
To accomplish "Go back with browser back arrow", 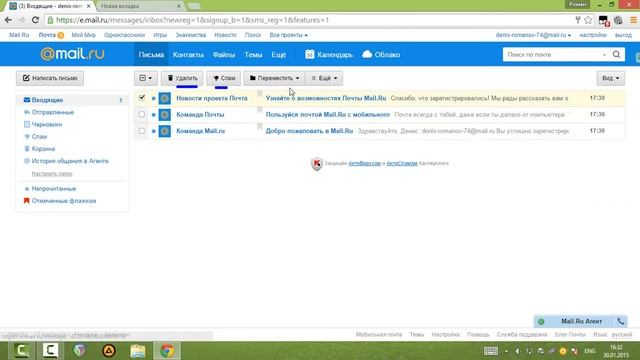I will pos(8,20).
